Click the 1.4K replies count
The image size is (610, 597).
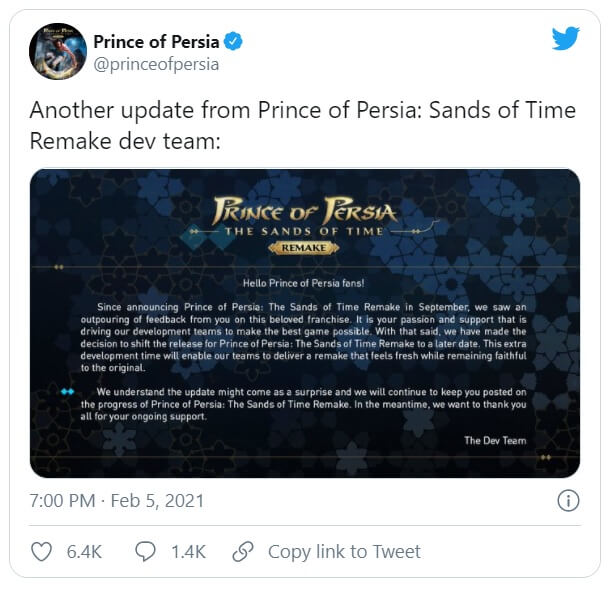click(x=186, y=552)
